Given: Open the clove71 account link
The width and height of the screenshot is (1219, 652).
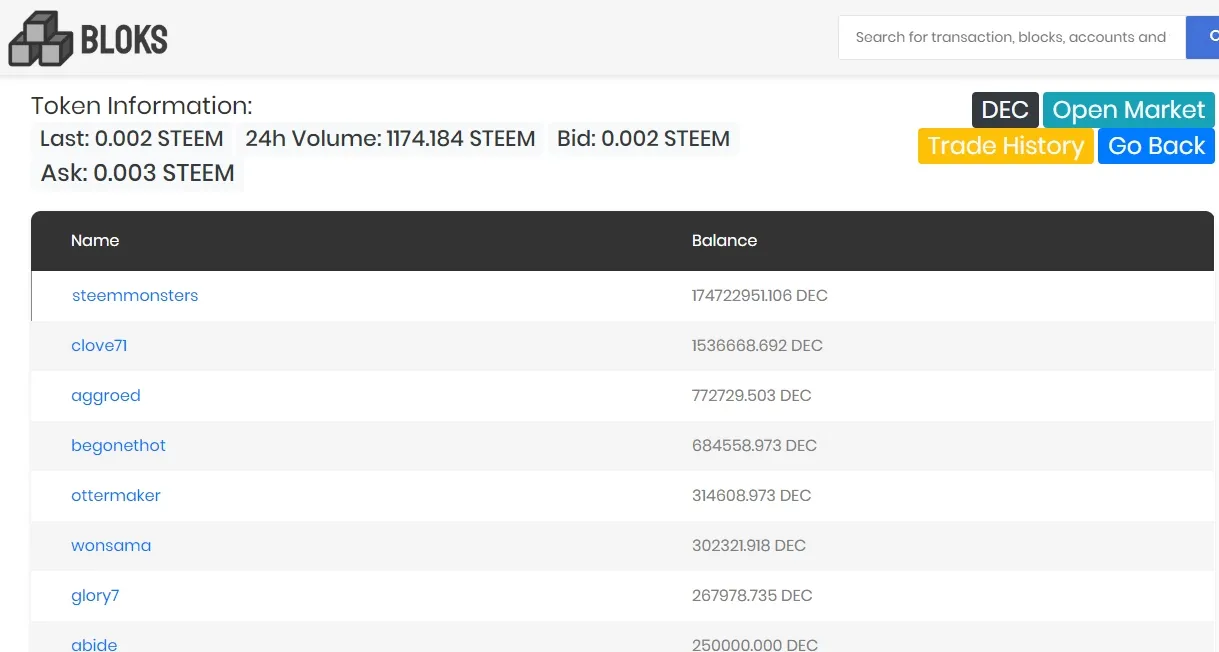Looking at the screenshot, I should tap(99, 346).
